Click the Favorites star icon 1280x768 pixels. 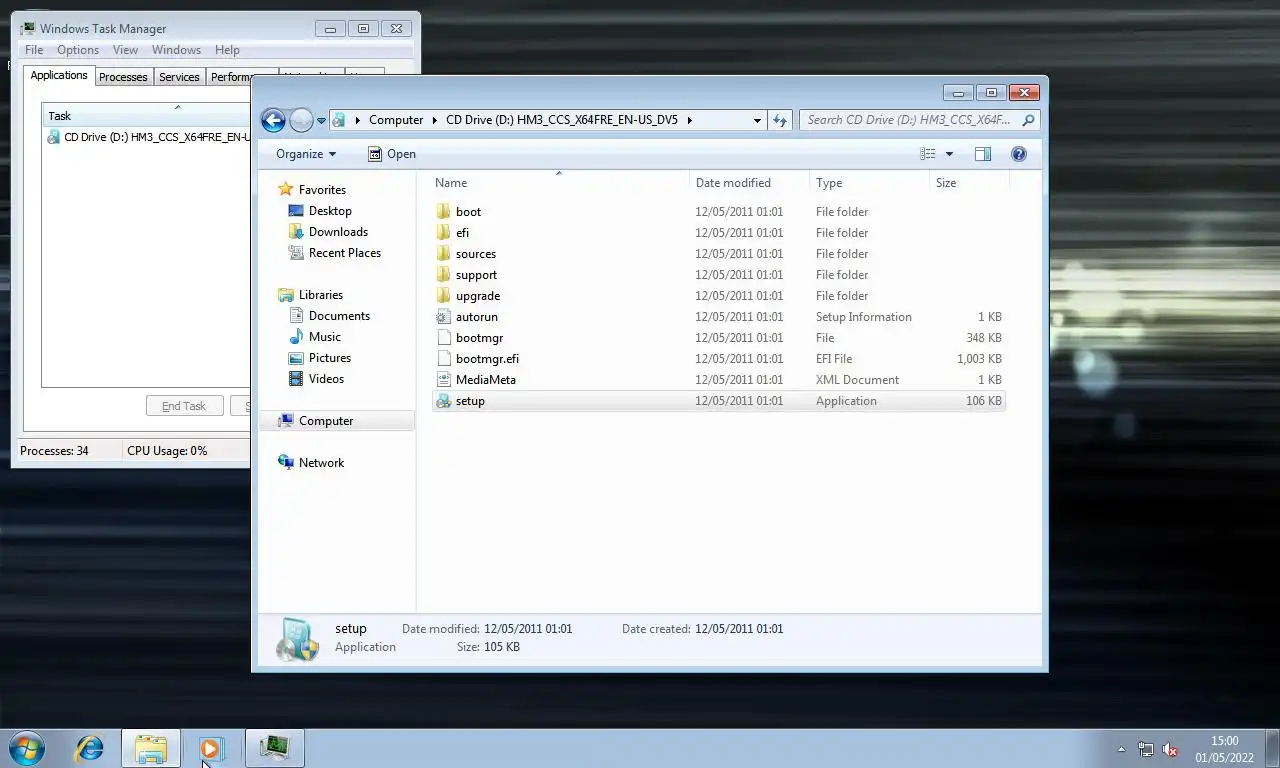tap(286, 190)
